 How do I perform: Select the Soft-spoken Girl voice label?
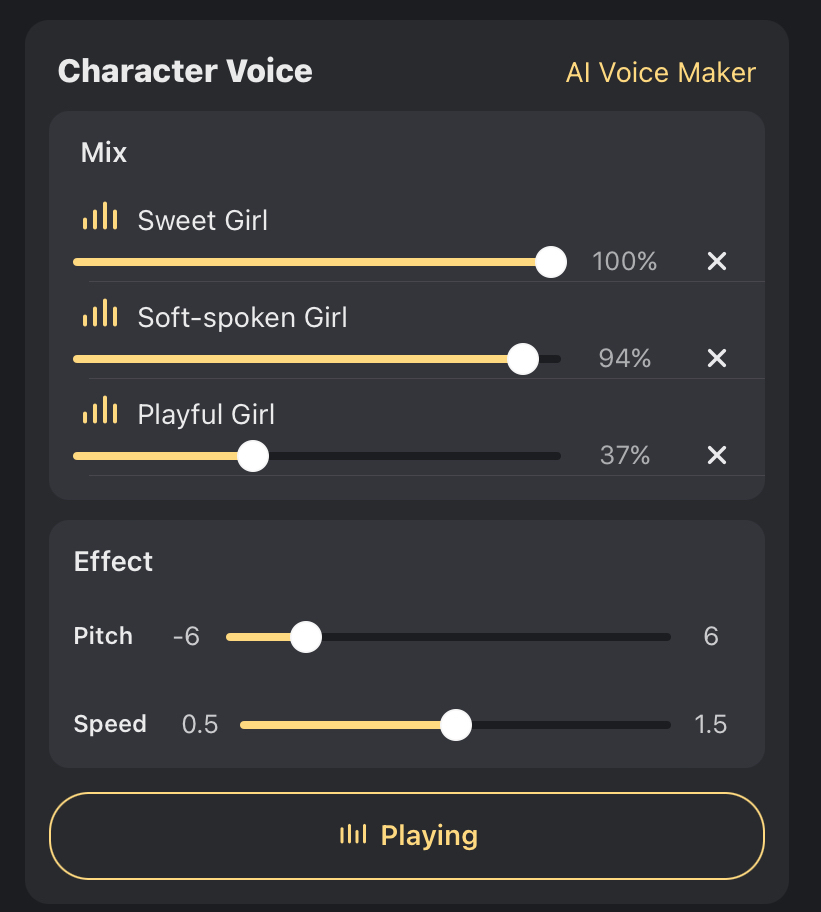click(x=242, y=318)
